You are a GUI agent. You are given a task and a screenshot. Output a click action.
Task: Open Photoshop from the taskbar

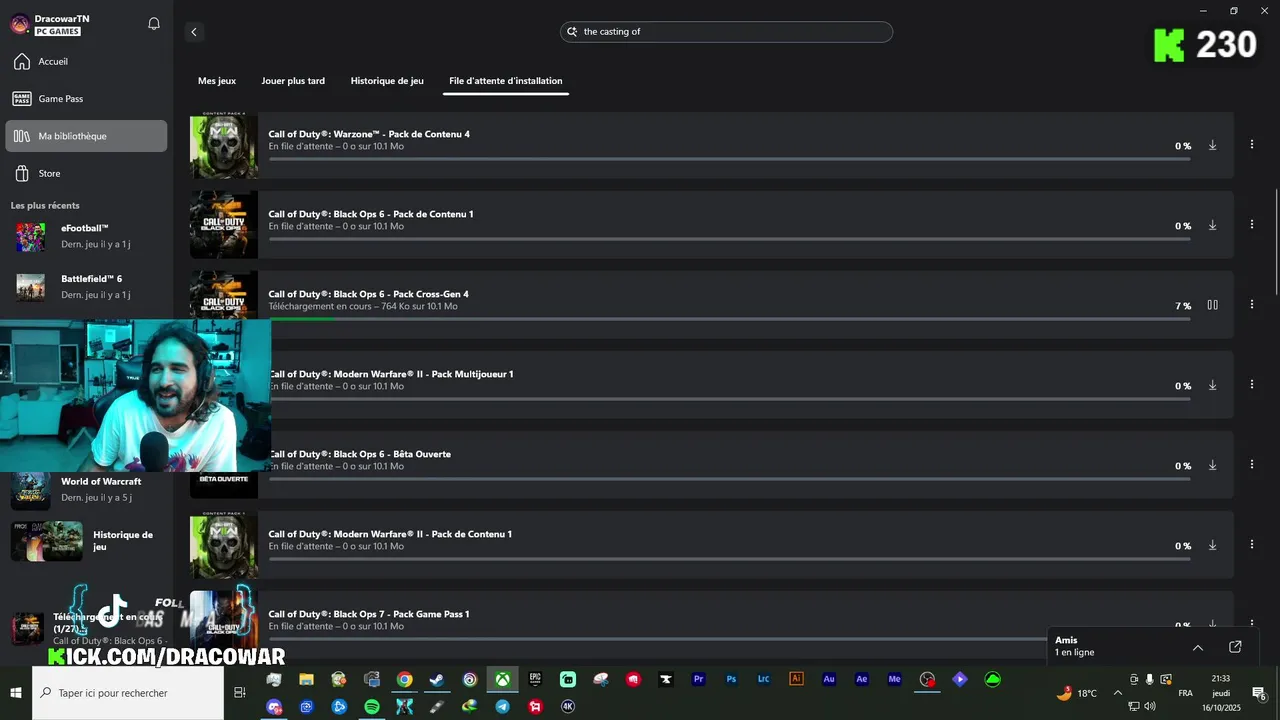(731, 680)
